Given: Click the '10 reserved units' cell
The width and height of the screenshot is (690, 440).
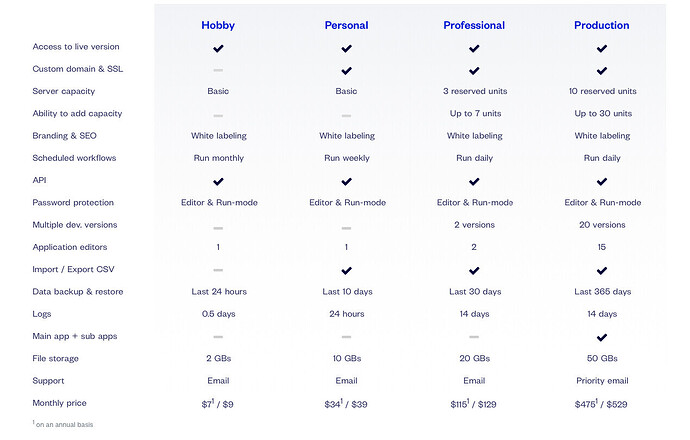Looking at the screenshot, I should coord(602,91).
